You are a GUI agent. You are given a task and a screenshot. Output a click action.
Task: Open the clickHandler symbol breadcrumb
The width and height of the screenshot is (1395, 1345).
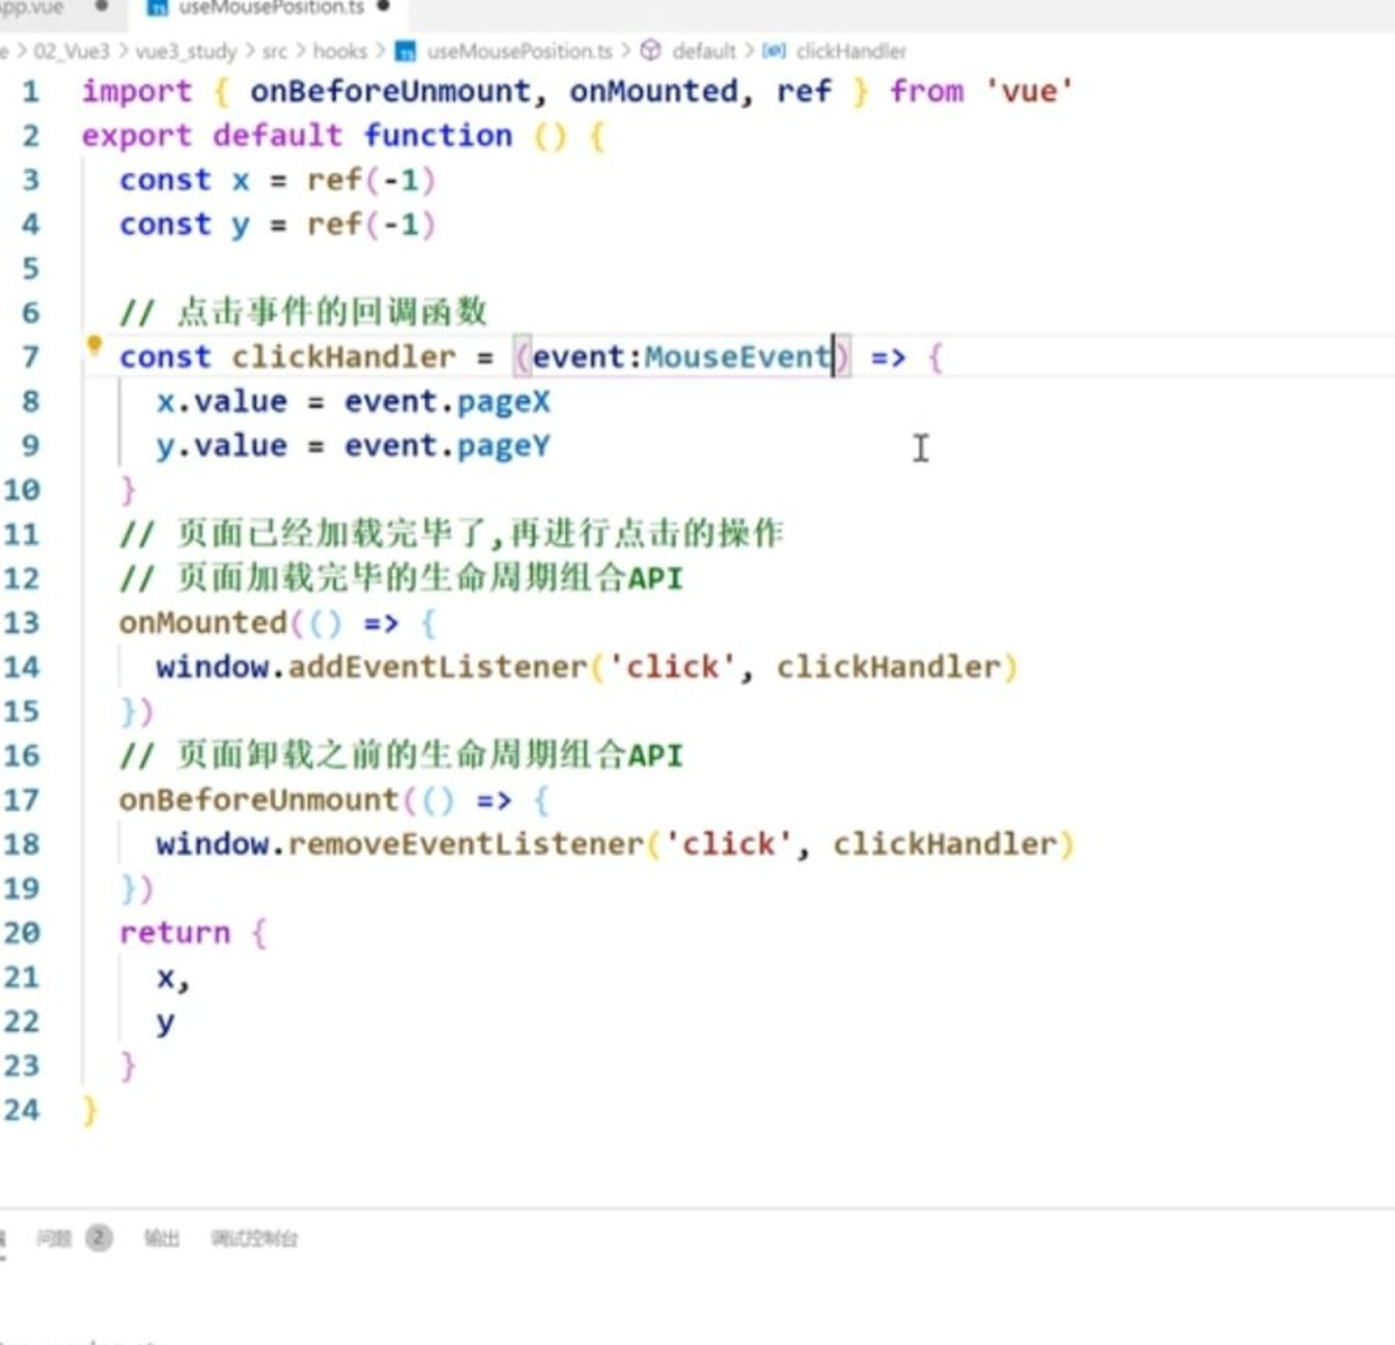[x=851, y=51]
